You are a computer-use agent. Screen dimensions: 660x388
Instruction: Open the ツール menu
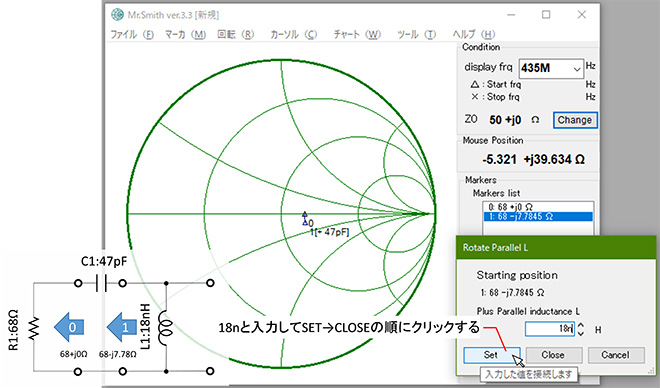(416, 35)
